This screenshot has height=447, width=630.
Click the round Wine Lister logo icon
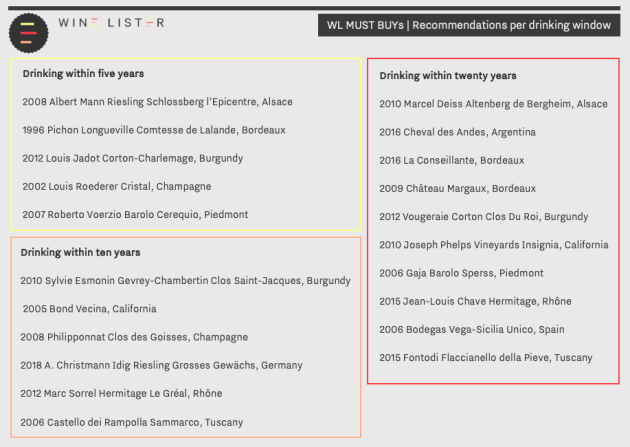29,33
